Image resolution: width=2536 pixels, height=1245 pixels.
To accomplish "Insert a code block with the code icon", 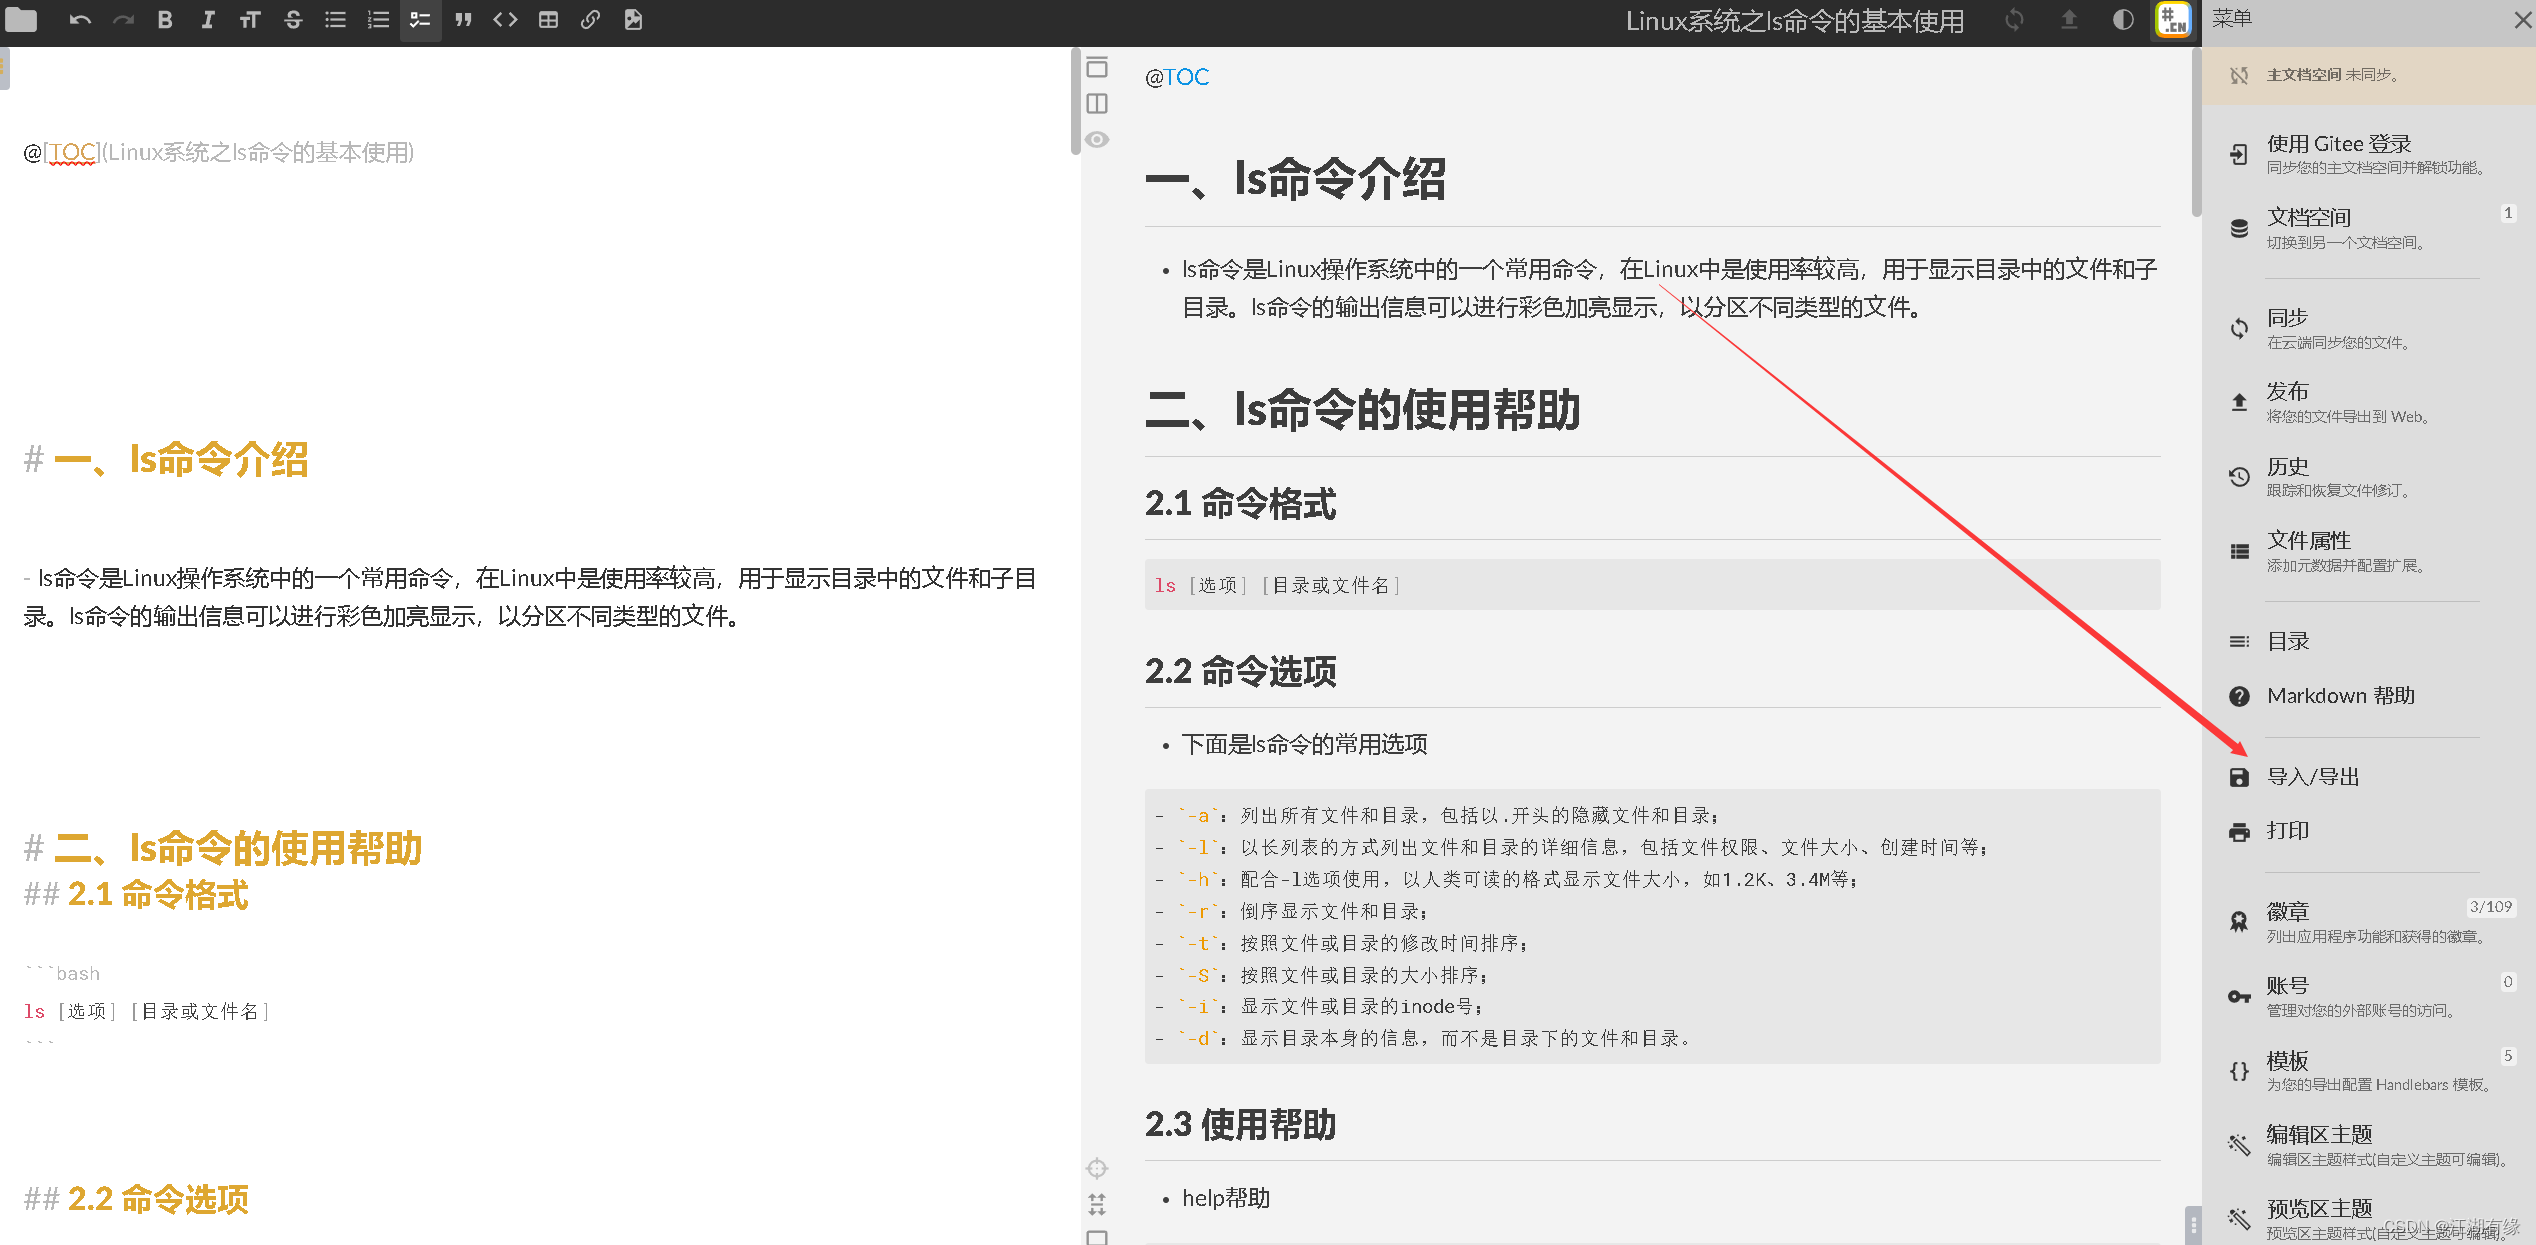I will pos(505,20).
